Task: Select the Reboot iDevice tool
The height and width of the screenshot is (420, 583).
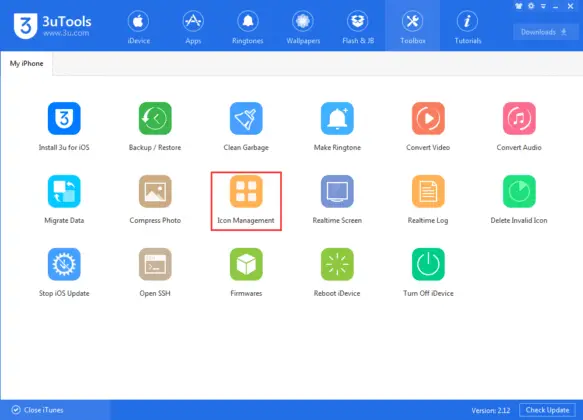Action: (x=337, y=272)
